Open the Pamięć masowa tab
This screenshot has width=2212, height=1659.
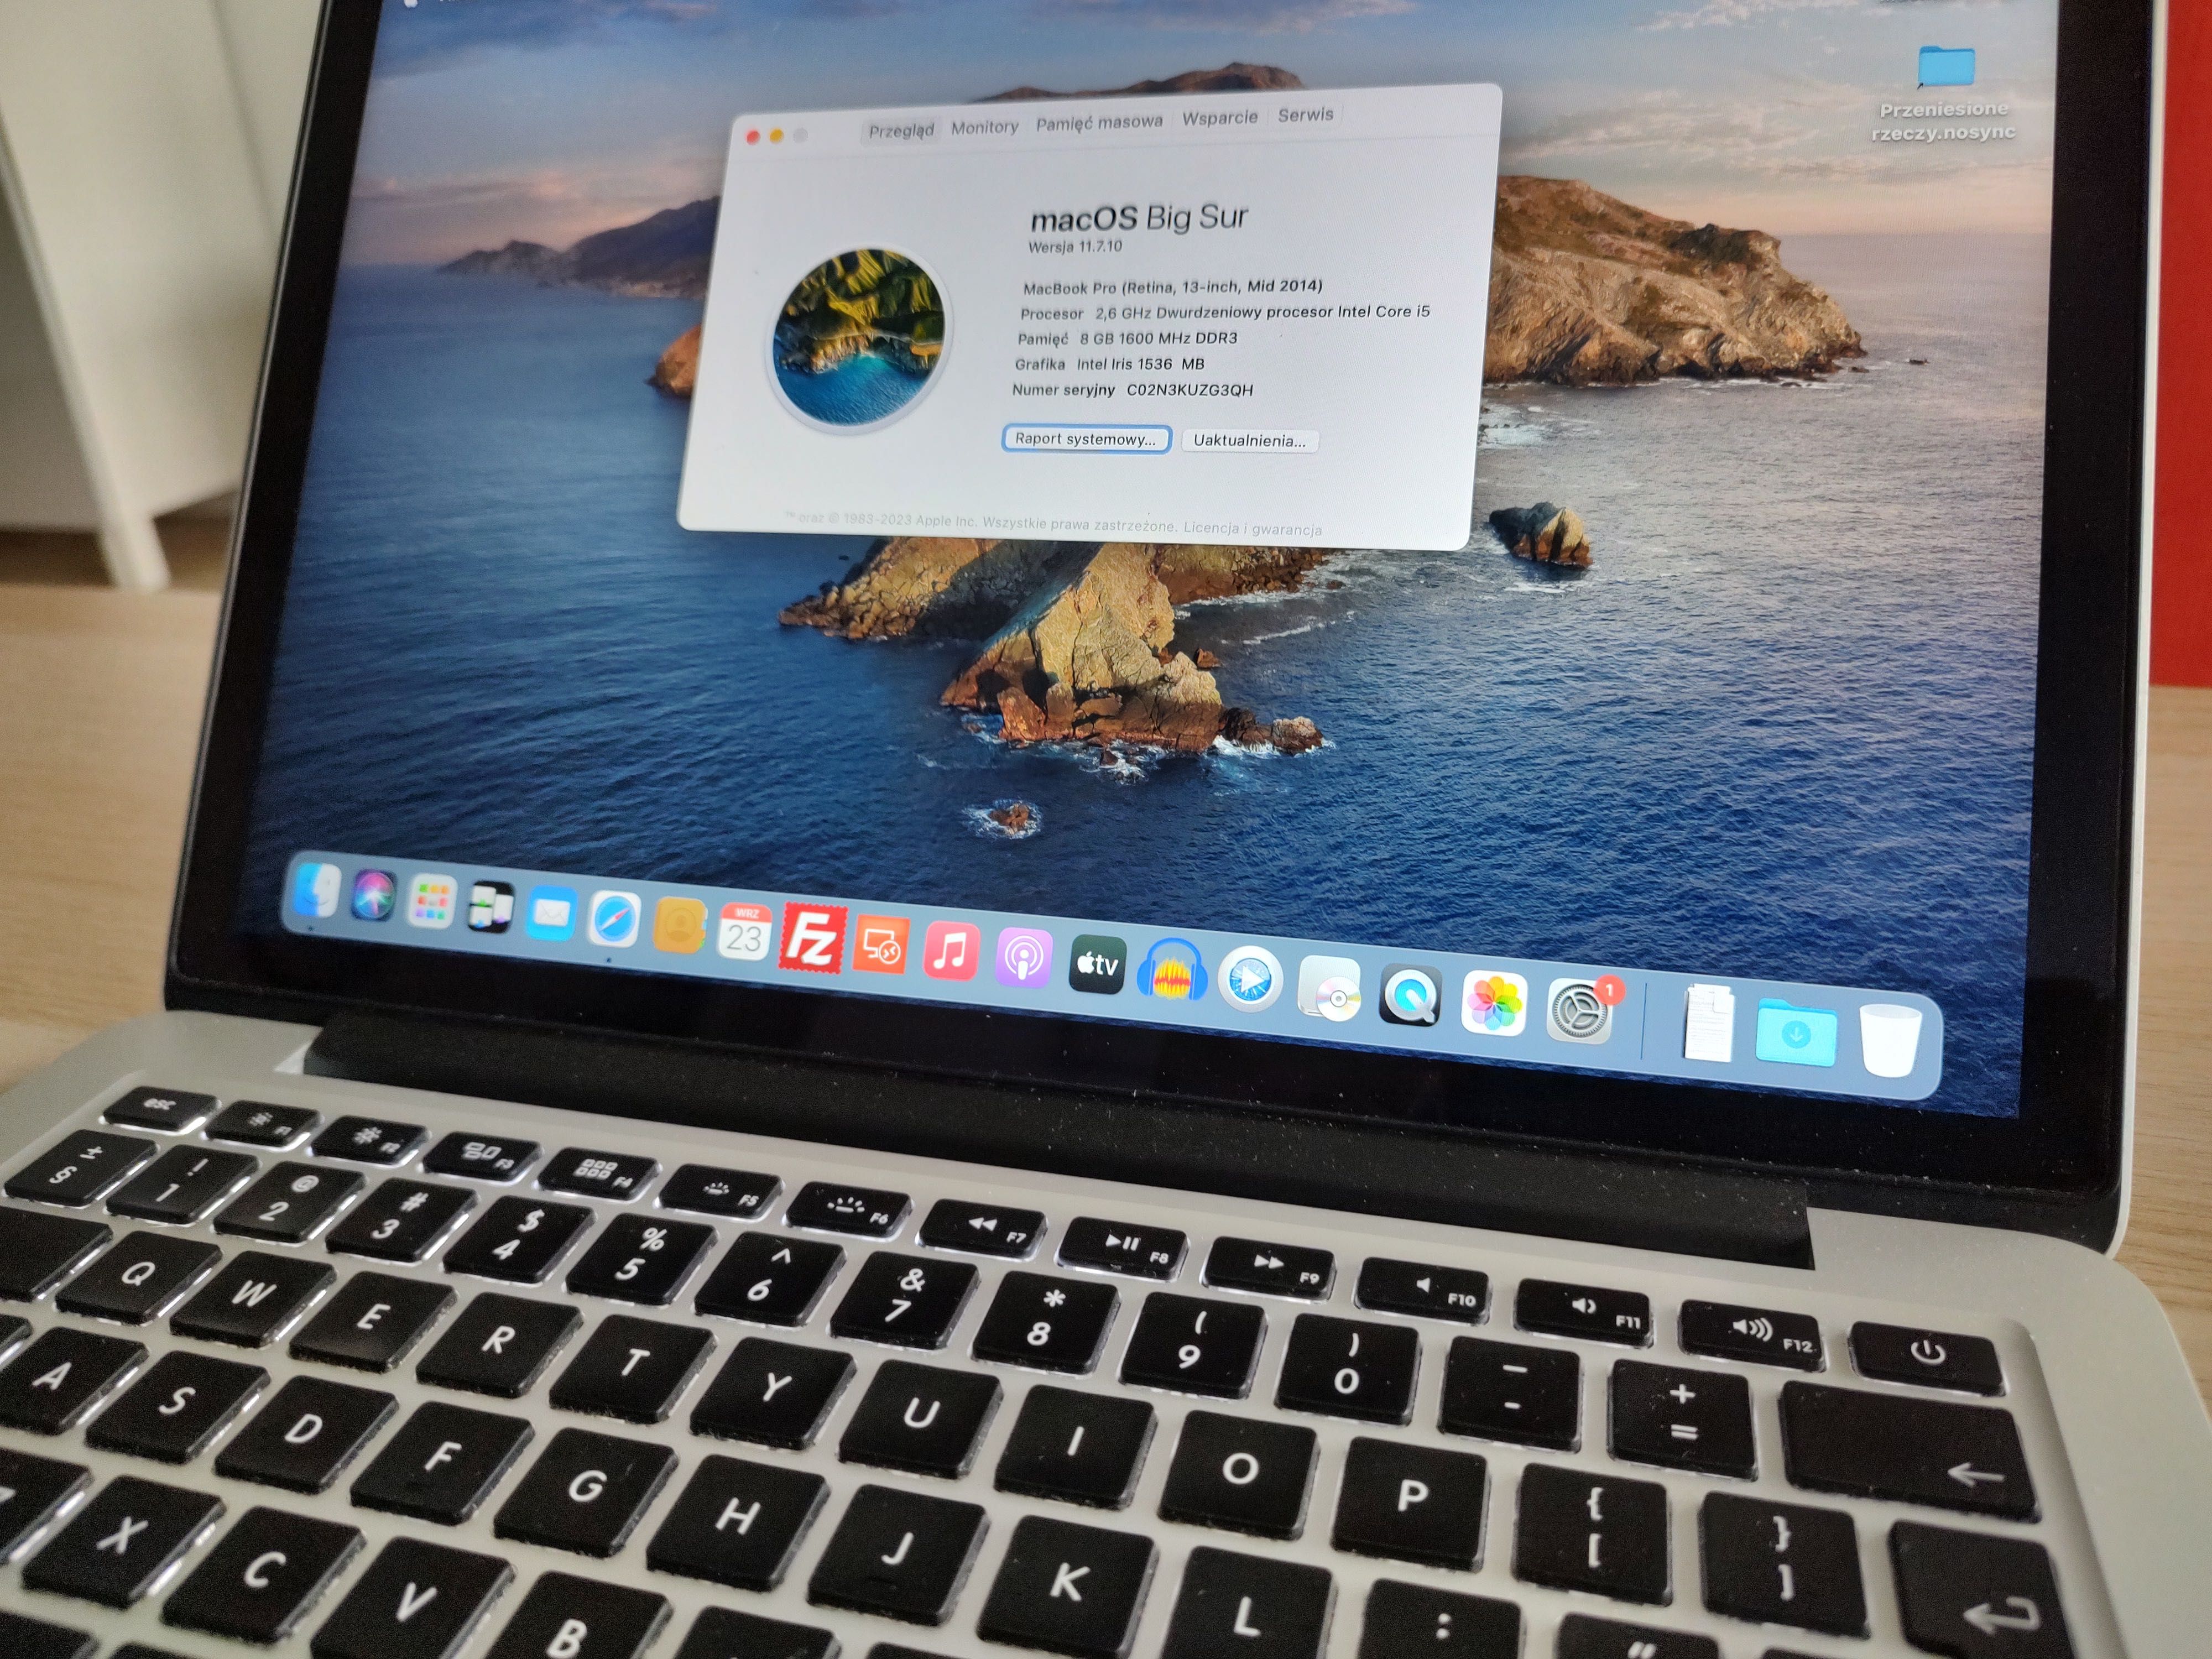coord(1099,122)
